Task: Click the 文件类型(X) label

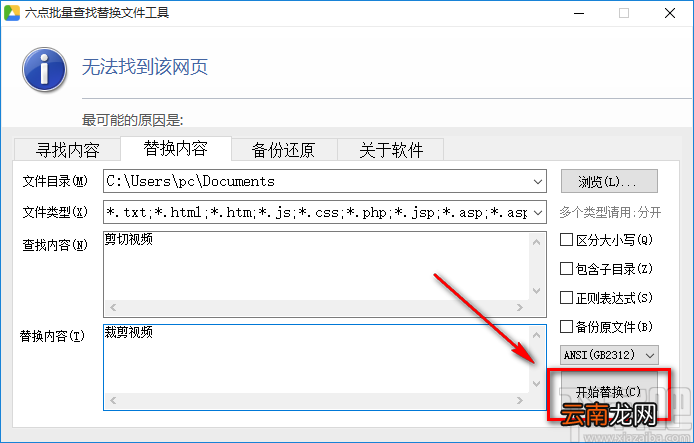Action: click(x=55, y=212)
